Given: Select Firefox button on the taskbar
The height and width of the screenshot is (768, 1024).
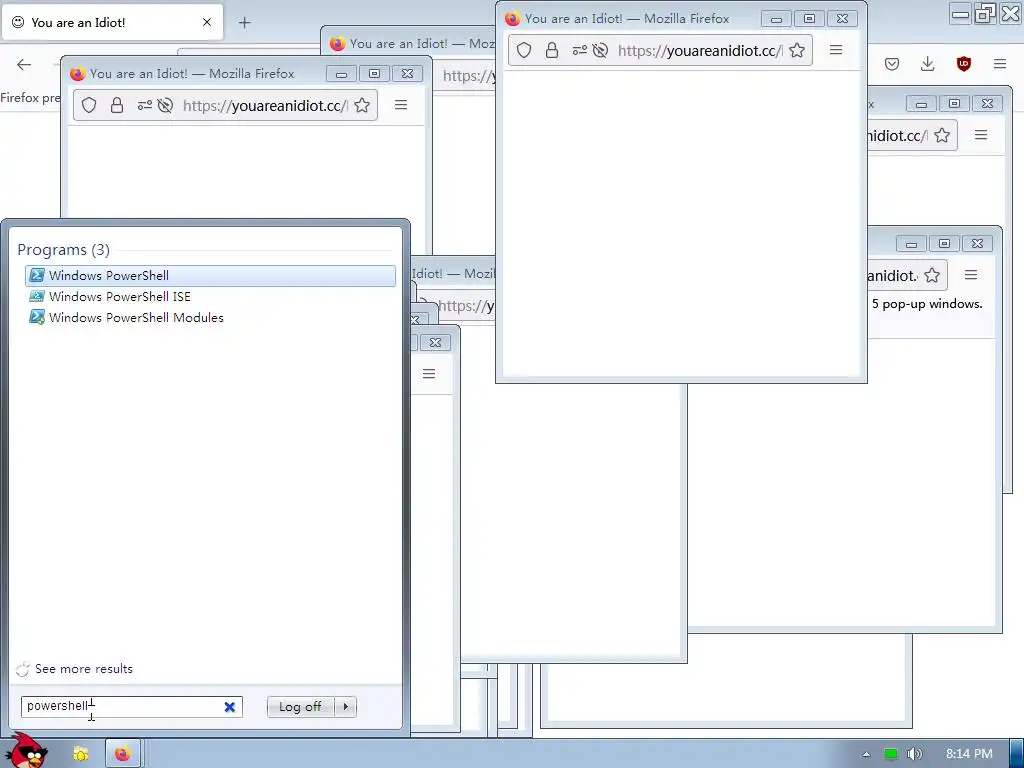Looking at the screenshot, I should 123,754.
